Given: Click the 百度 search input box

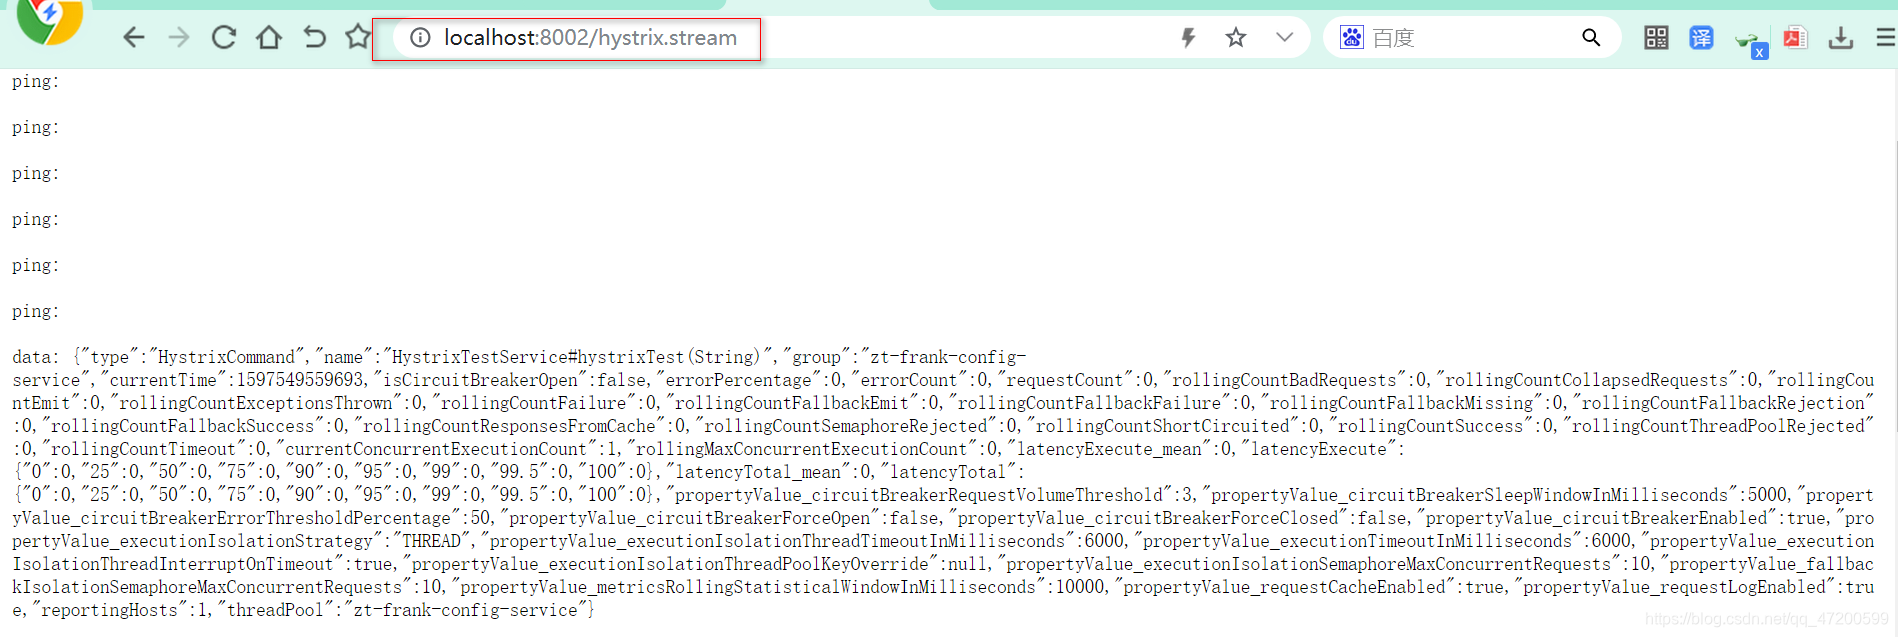Looking at the screenshot, I should tap(1470, 38).
